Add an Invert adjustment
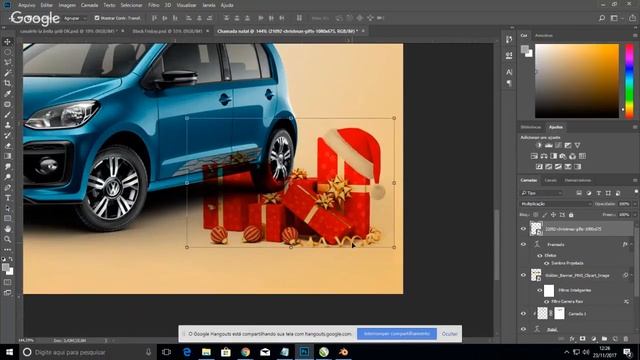 539,167
